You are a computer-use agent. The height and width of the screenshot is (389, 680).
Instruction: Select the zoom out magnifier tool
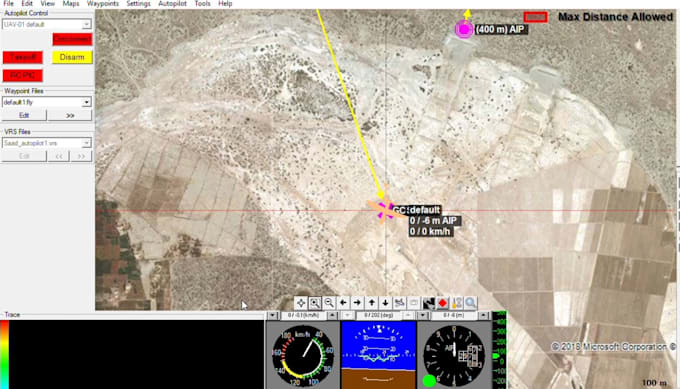tap(329, 303)
